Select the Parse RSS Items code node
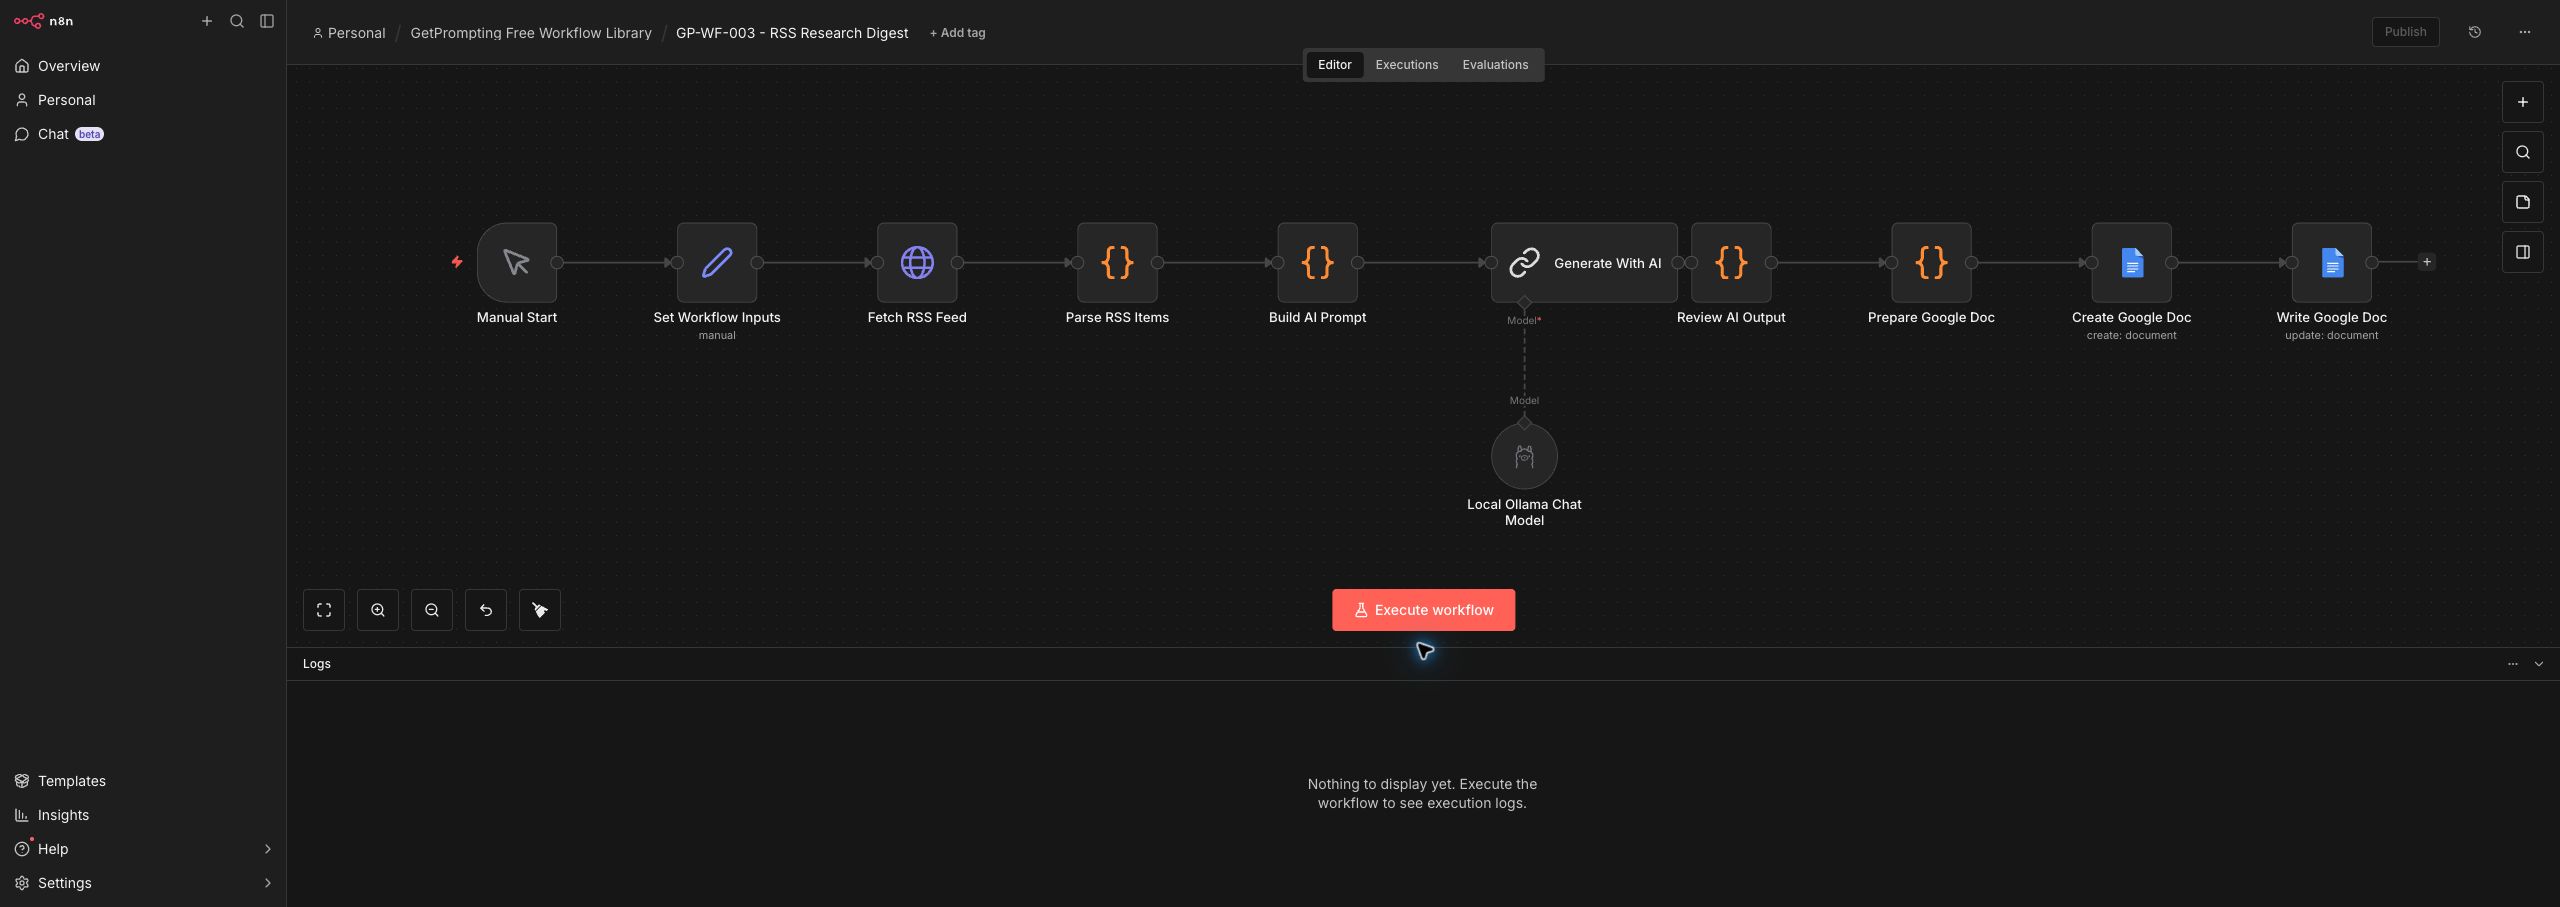 point(1117,263)
